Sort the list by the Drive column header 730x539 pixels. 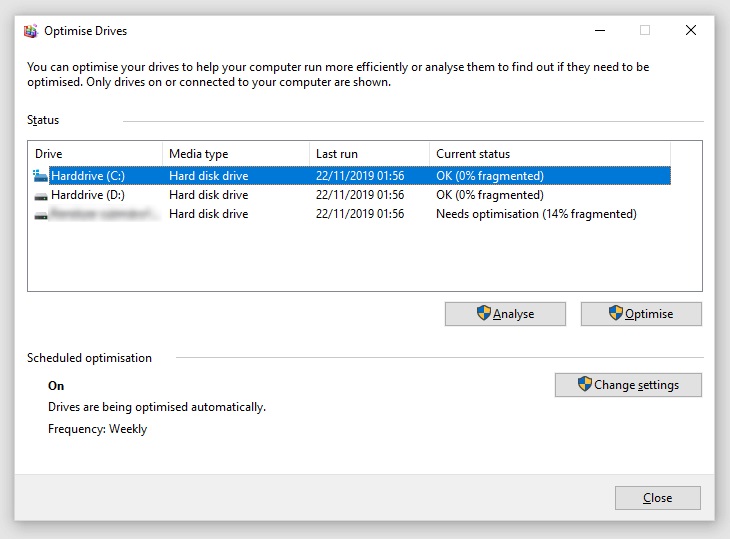click(95, 154)
